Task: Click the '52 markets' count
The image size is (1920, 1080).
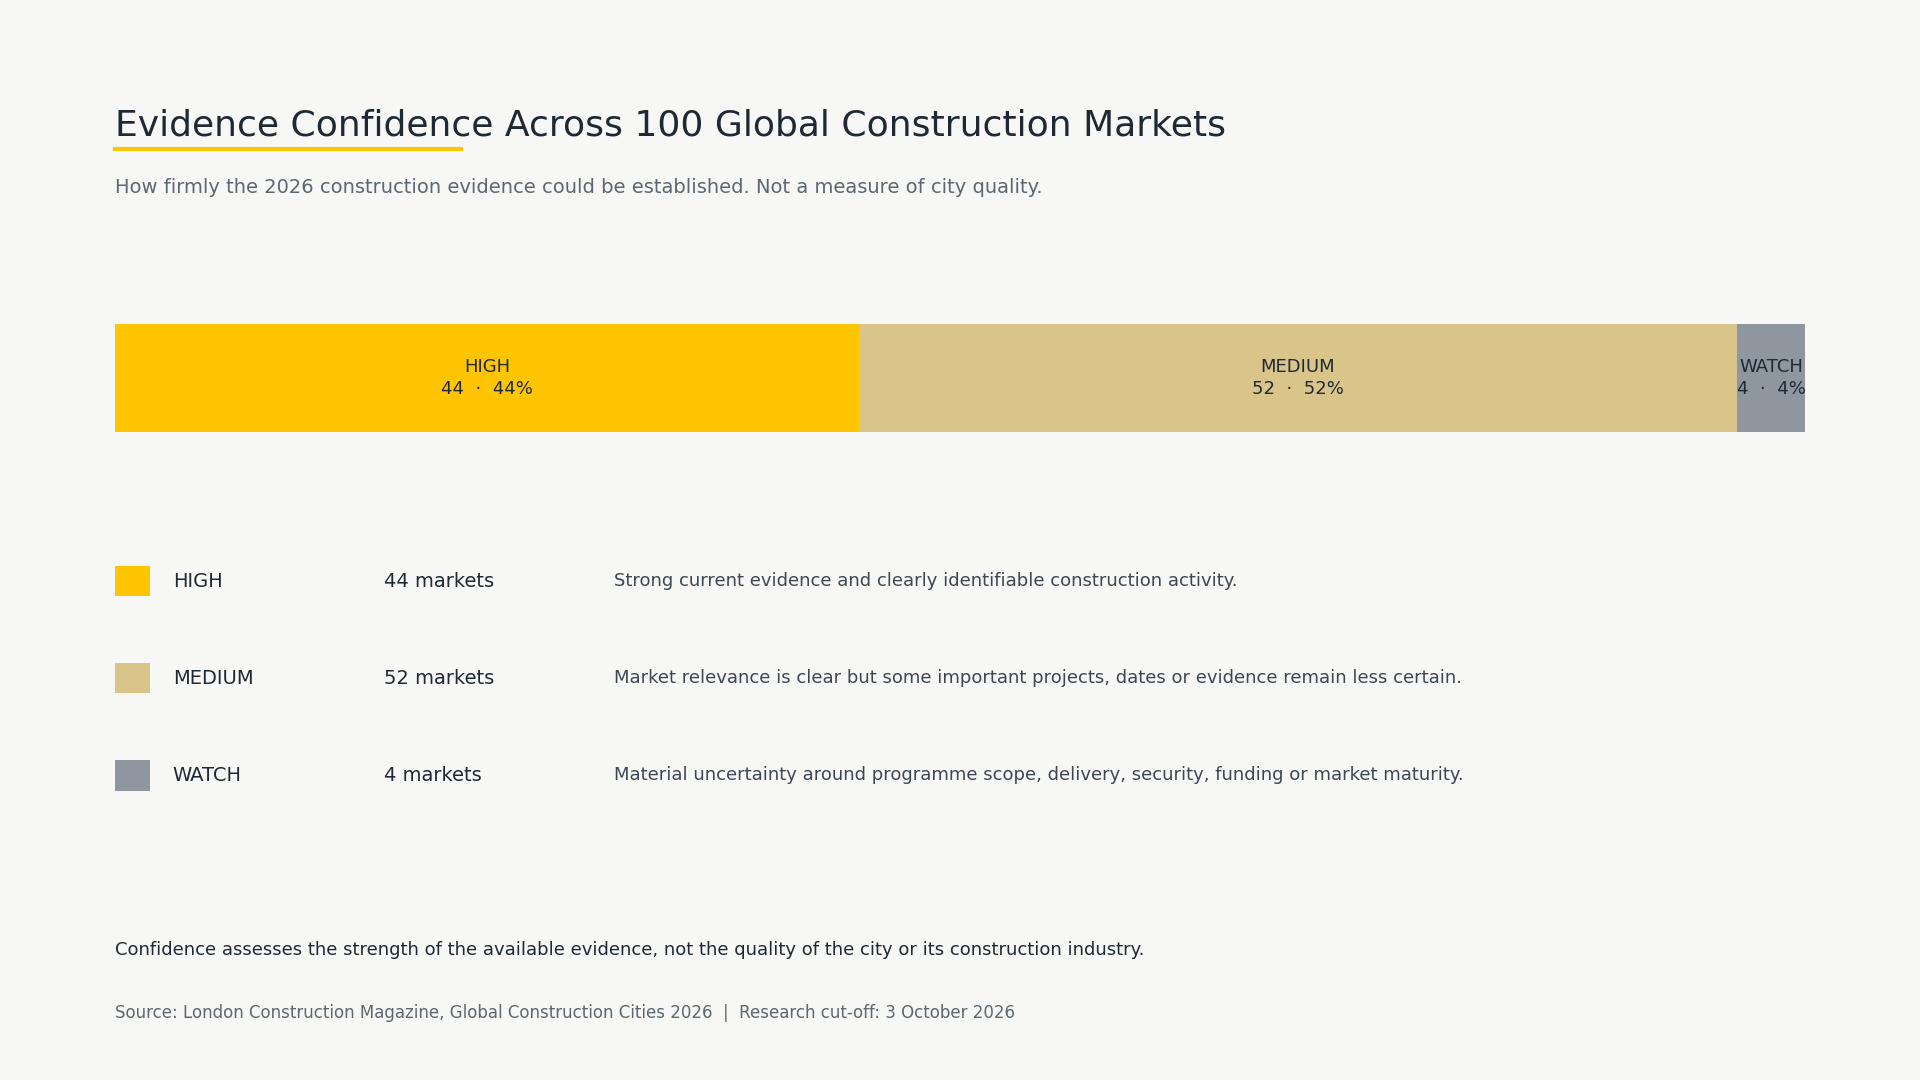Action: click(439, 678)
